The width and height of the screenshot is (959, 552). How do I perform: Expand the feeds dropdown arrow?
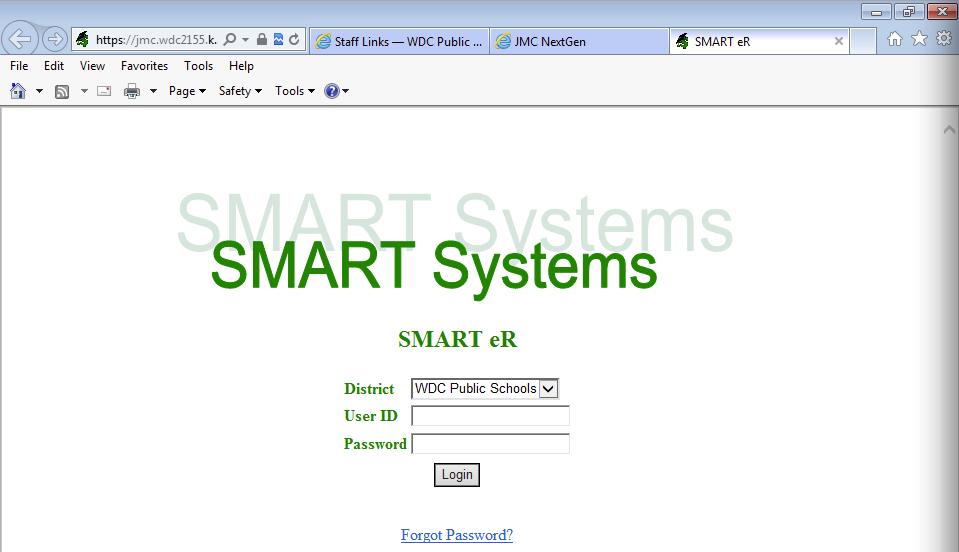[x=84, y=91]
